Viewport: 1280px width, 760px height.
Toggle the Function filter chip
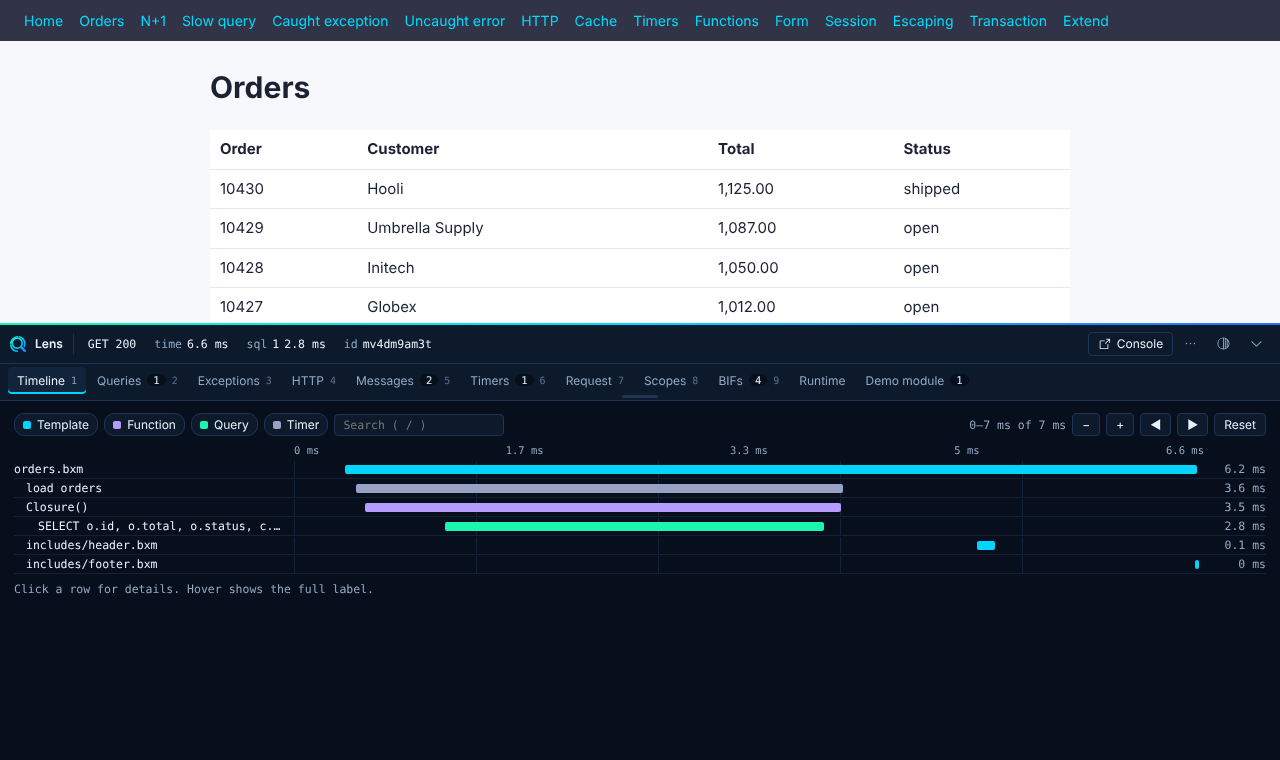[x=144, y=425]
